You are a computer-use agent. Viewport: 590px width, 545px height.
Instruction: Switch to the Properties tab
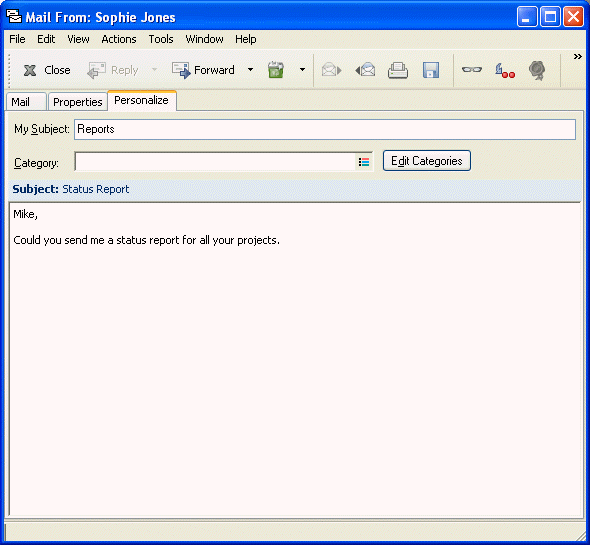78,102
